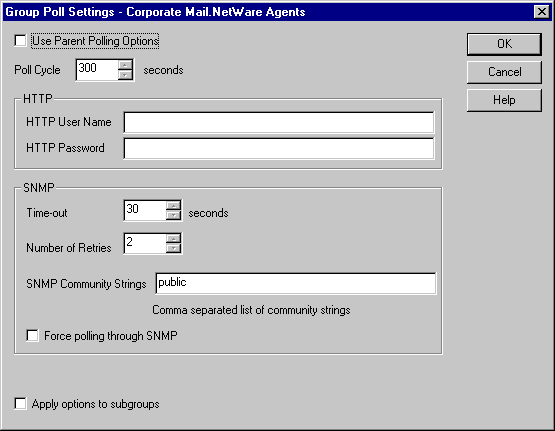This screenshot has width=555, height=431.
Task: Increase SNMP Time-out with up arrow
Action: tap(173, 206)
